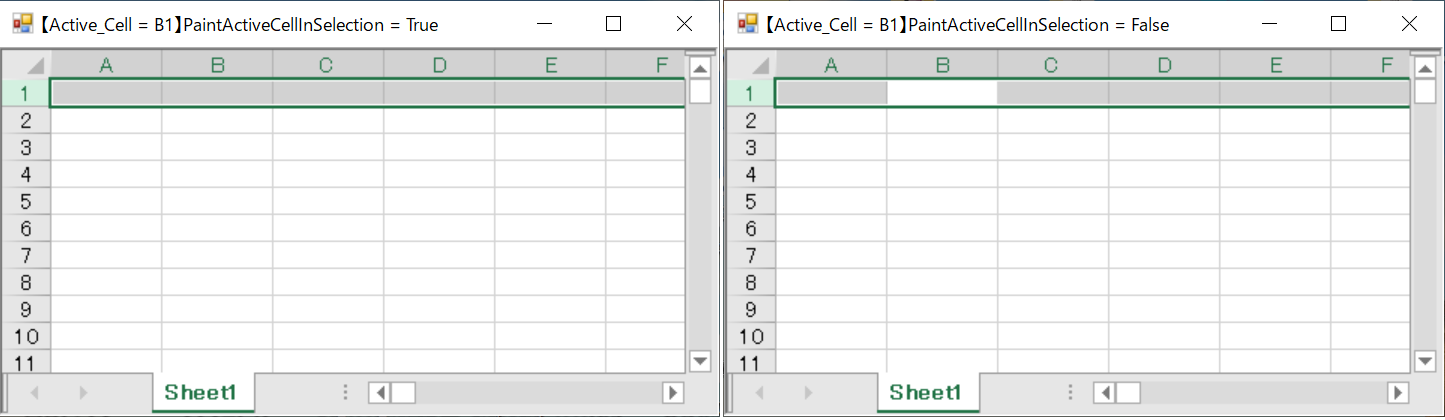1445x420 pixels.
Task: Click the True window's horizontal scroll right arrow
Action: pyautogui.click(x=674, y=393)
